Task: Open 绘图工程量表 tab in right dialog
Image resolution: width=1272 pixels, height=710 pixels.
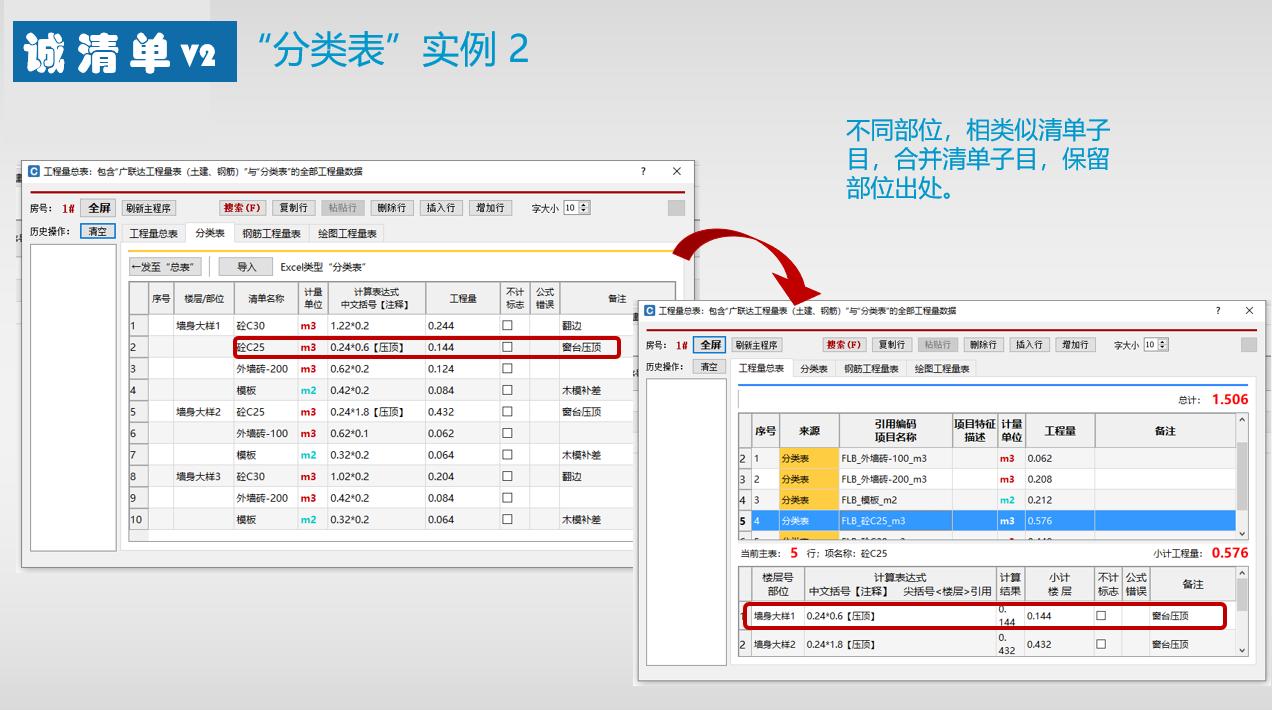Action: tap(942, 369)
